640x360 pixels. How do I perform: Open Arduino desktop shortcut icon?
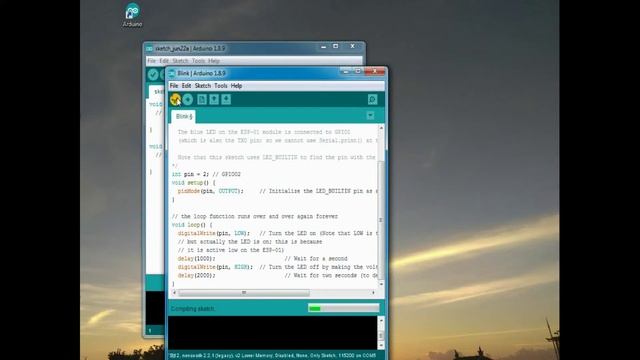tap(132, 15)
